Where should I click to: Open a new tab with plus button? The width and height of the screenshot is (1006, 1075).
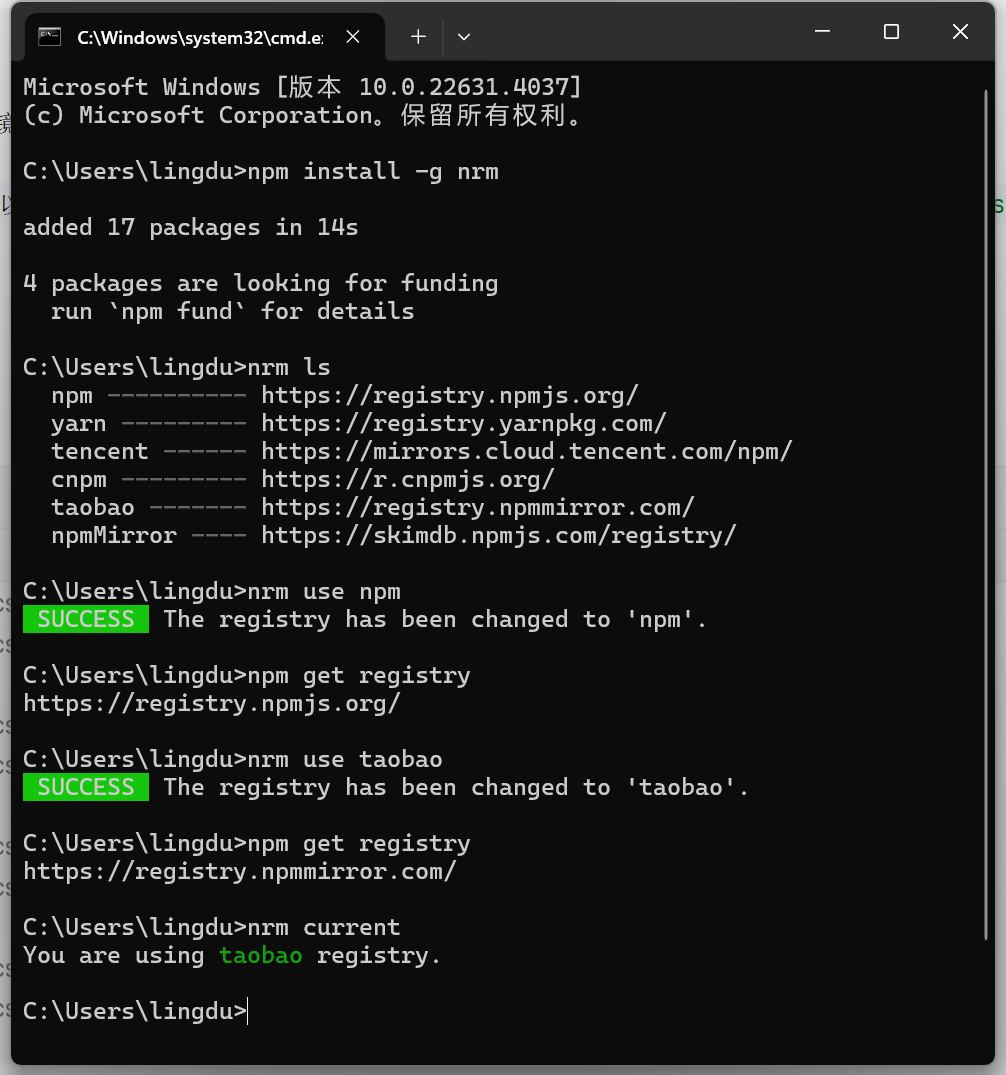pos(418,37)
